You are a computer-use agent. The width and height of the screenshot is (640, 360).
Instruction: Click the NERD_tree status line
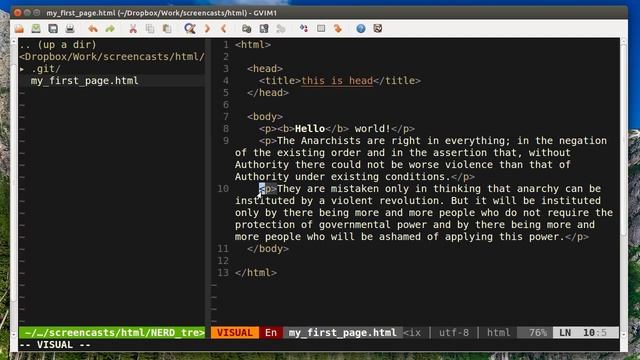pyautogui.click(x=112, y=333)
